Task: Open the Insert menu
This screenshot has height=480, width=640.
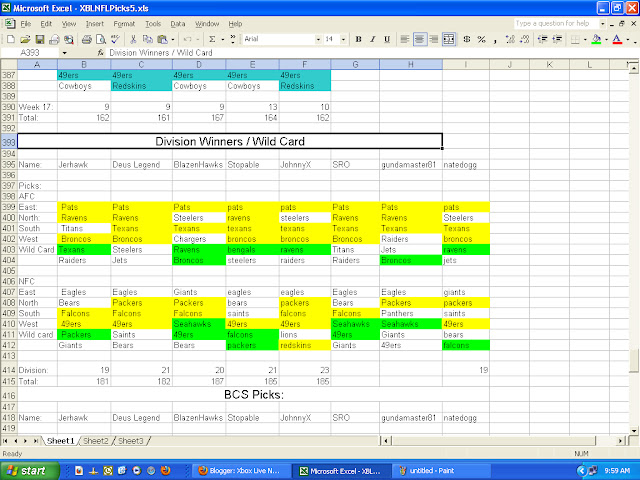Action: click(95, 24)
